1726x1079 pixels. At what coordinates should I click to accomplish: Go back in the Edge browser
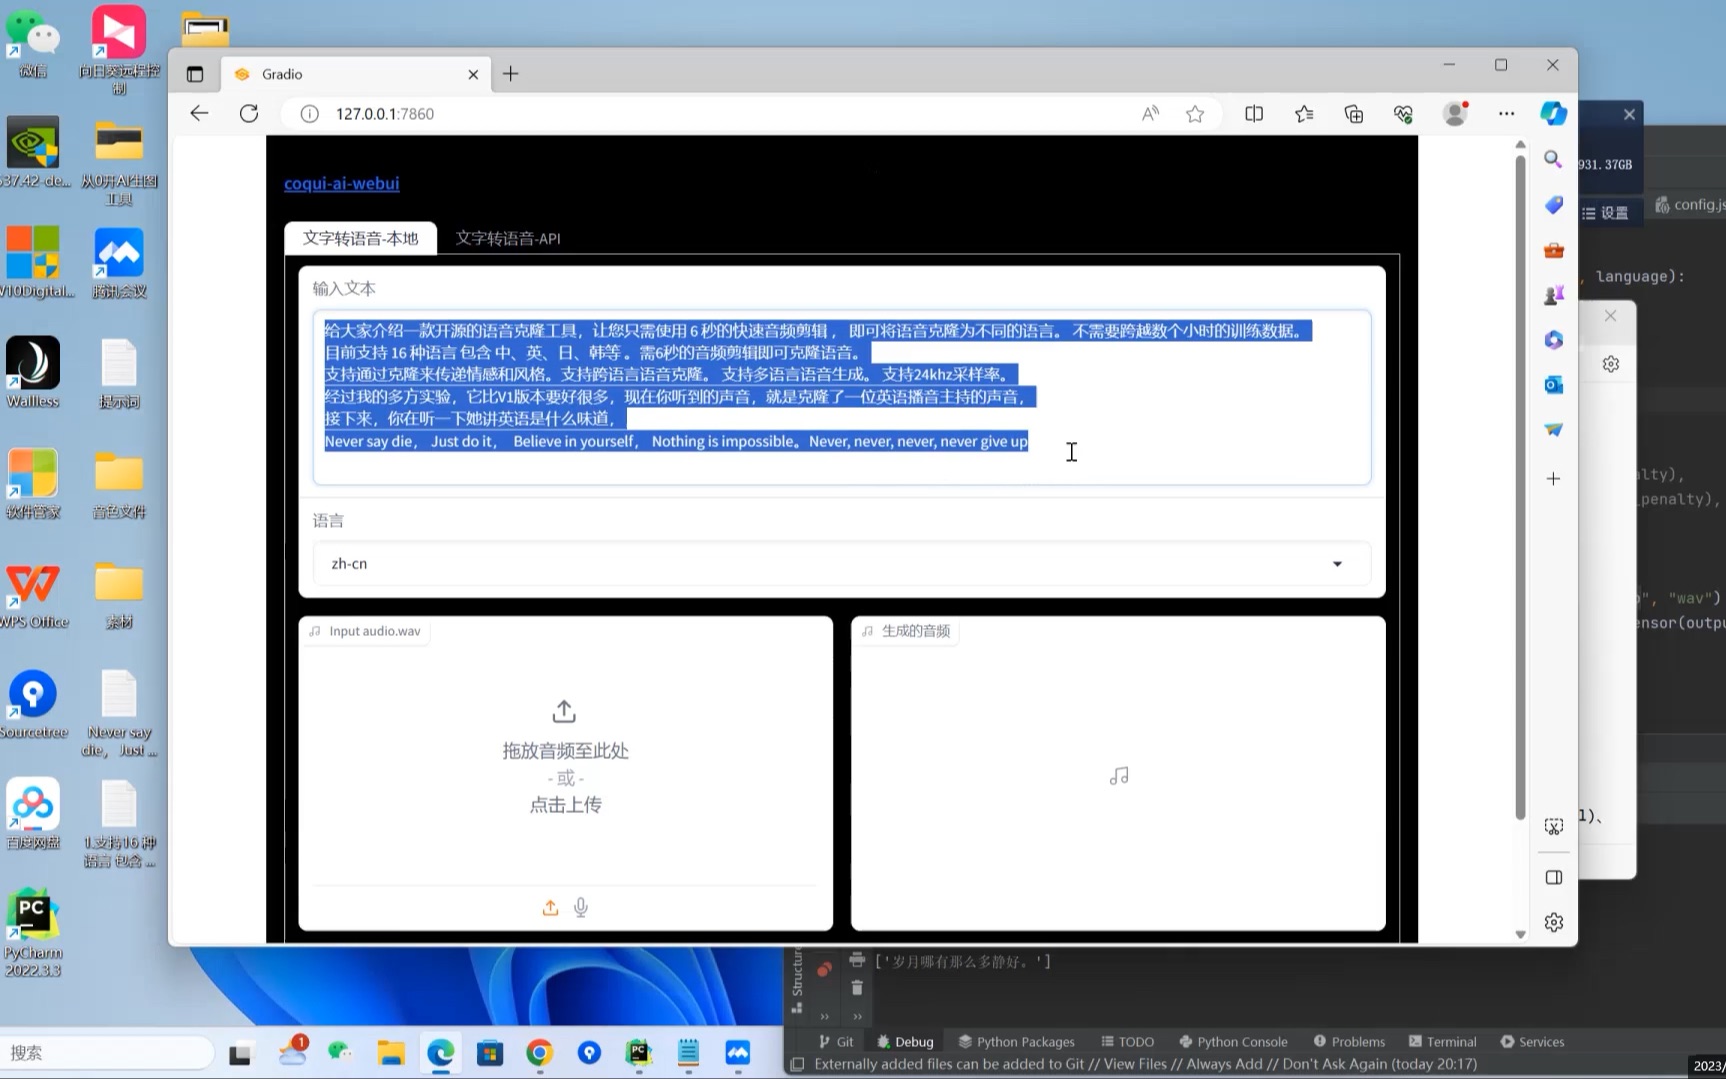pyautogui.click(x=199, y=113)
